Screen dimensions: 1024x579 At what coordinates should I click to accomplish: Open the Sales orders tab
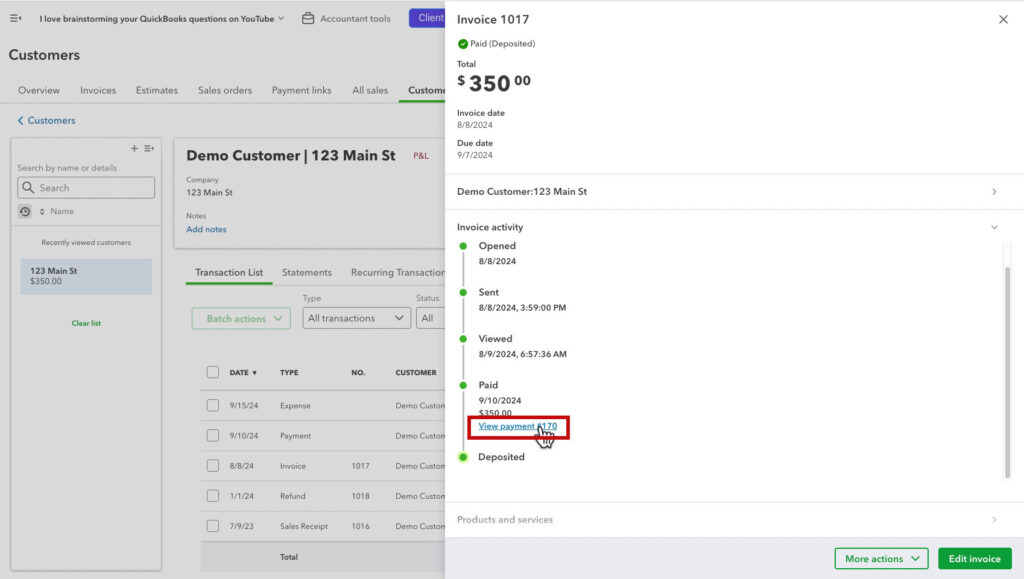click(224, 89)
